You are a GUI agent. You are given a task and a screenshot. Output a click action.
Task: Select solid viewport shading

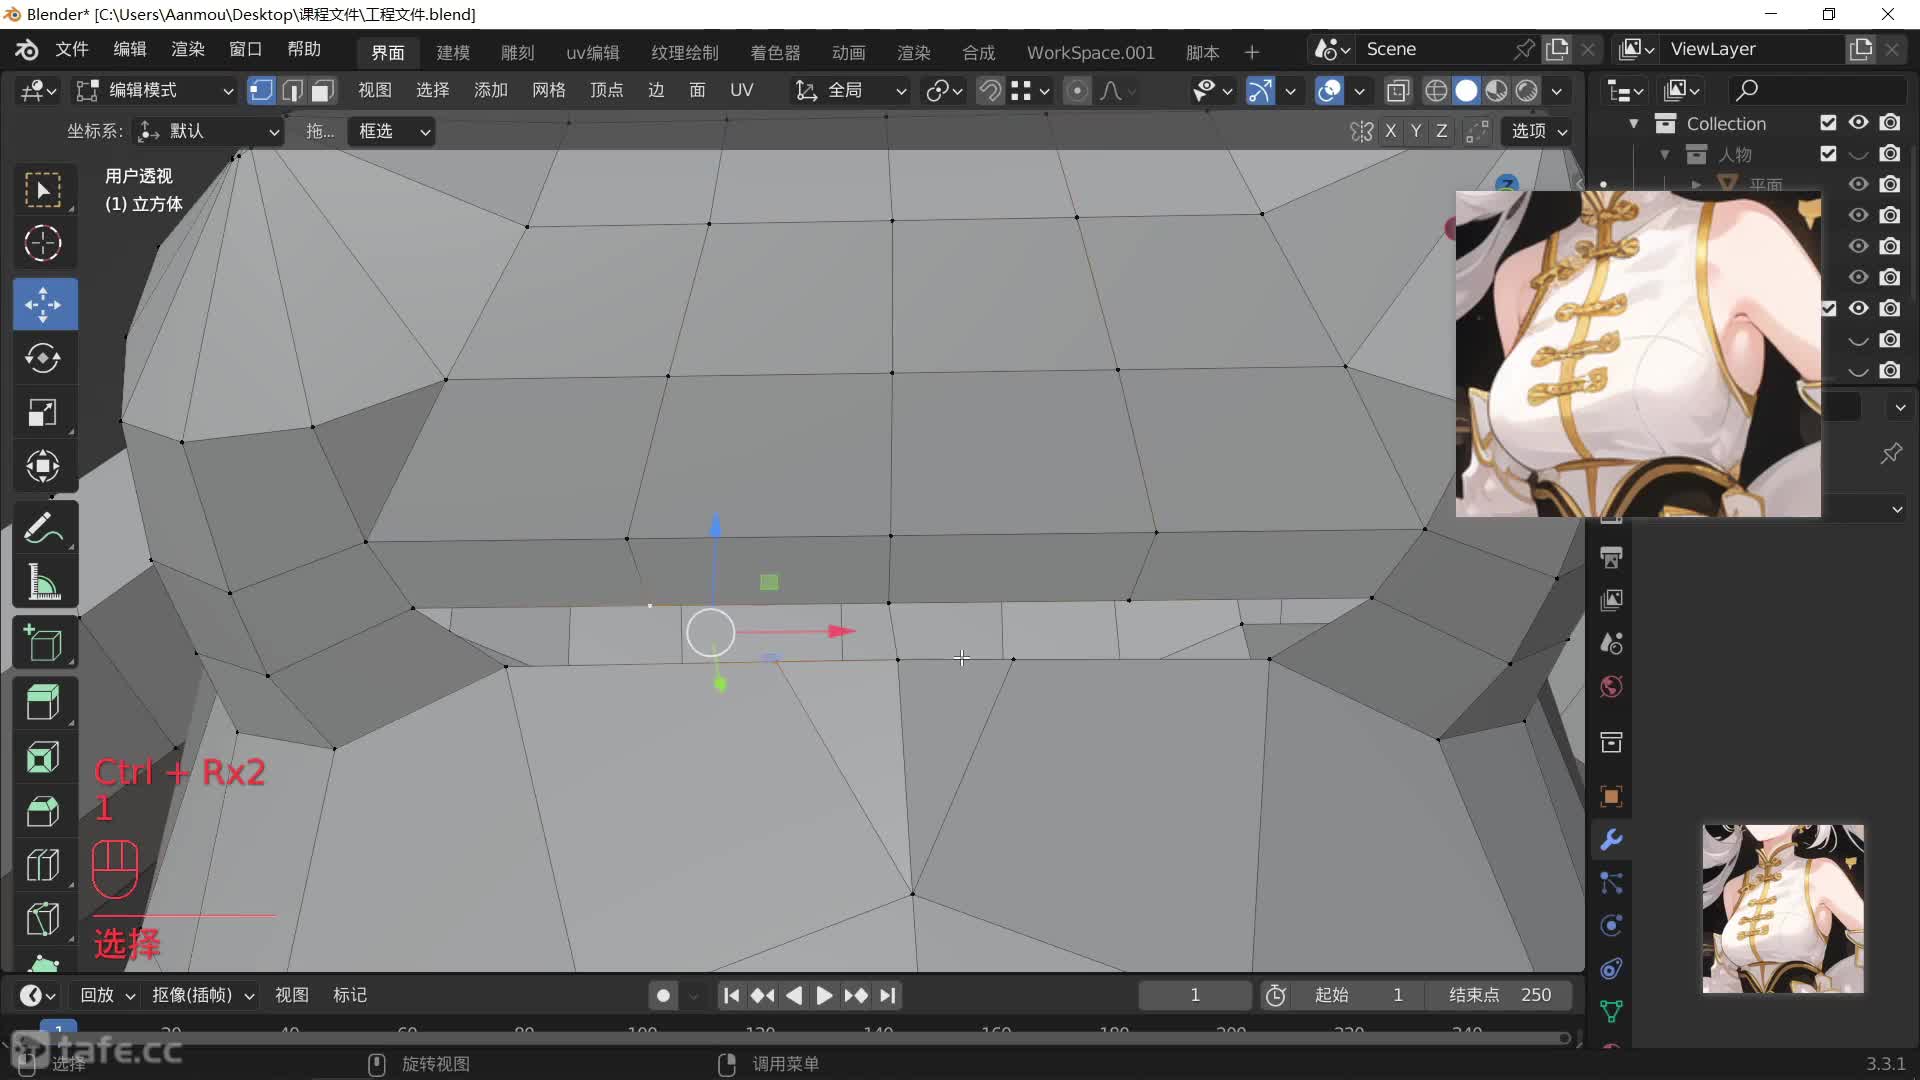coord(1466,91)
